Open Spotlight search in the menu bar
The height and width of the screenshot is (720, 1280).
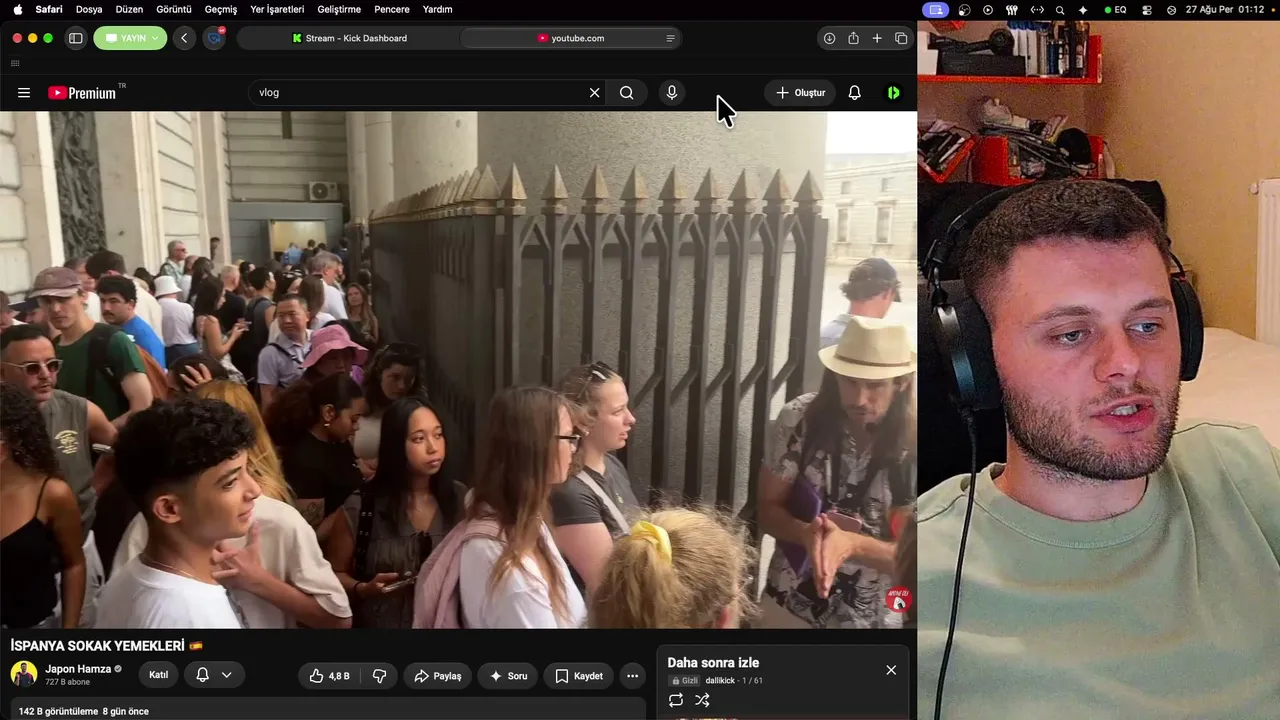coord(1060,9)
